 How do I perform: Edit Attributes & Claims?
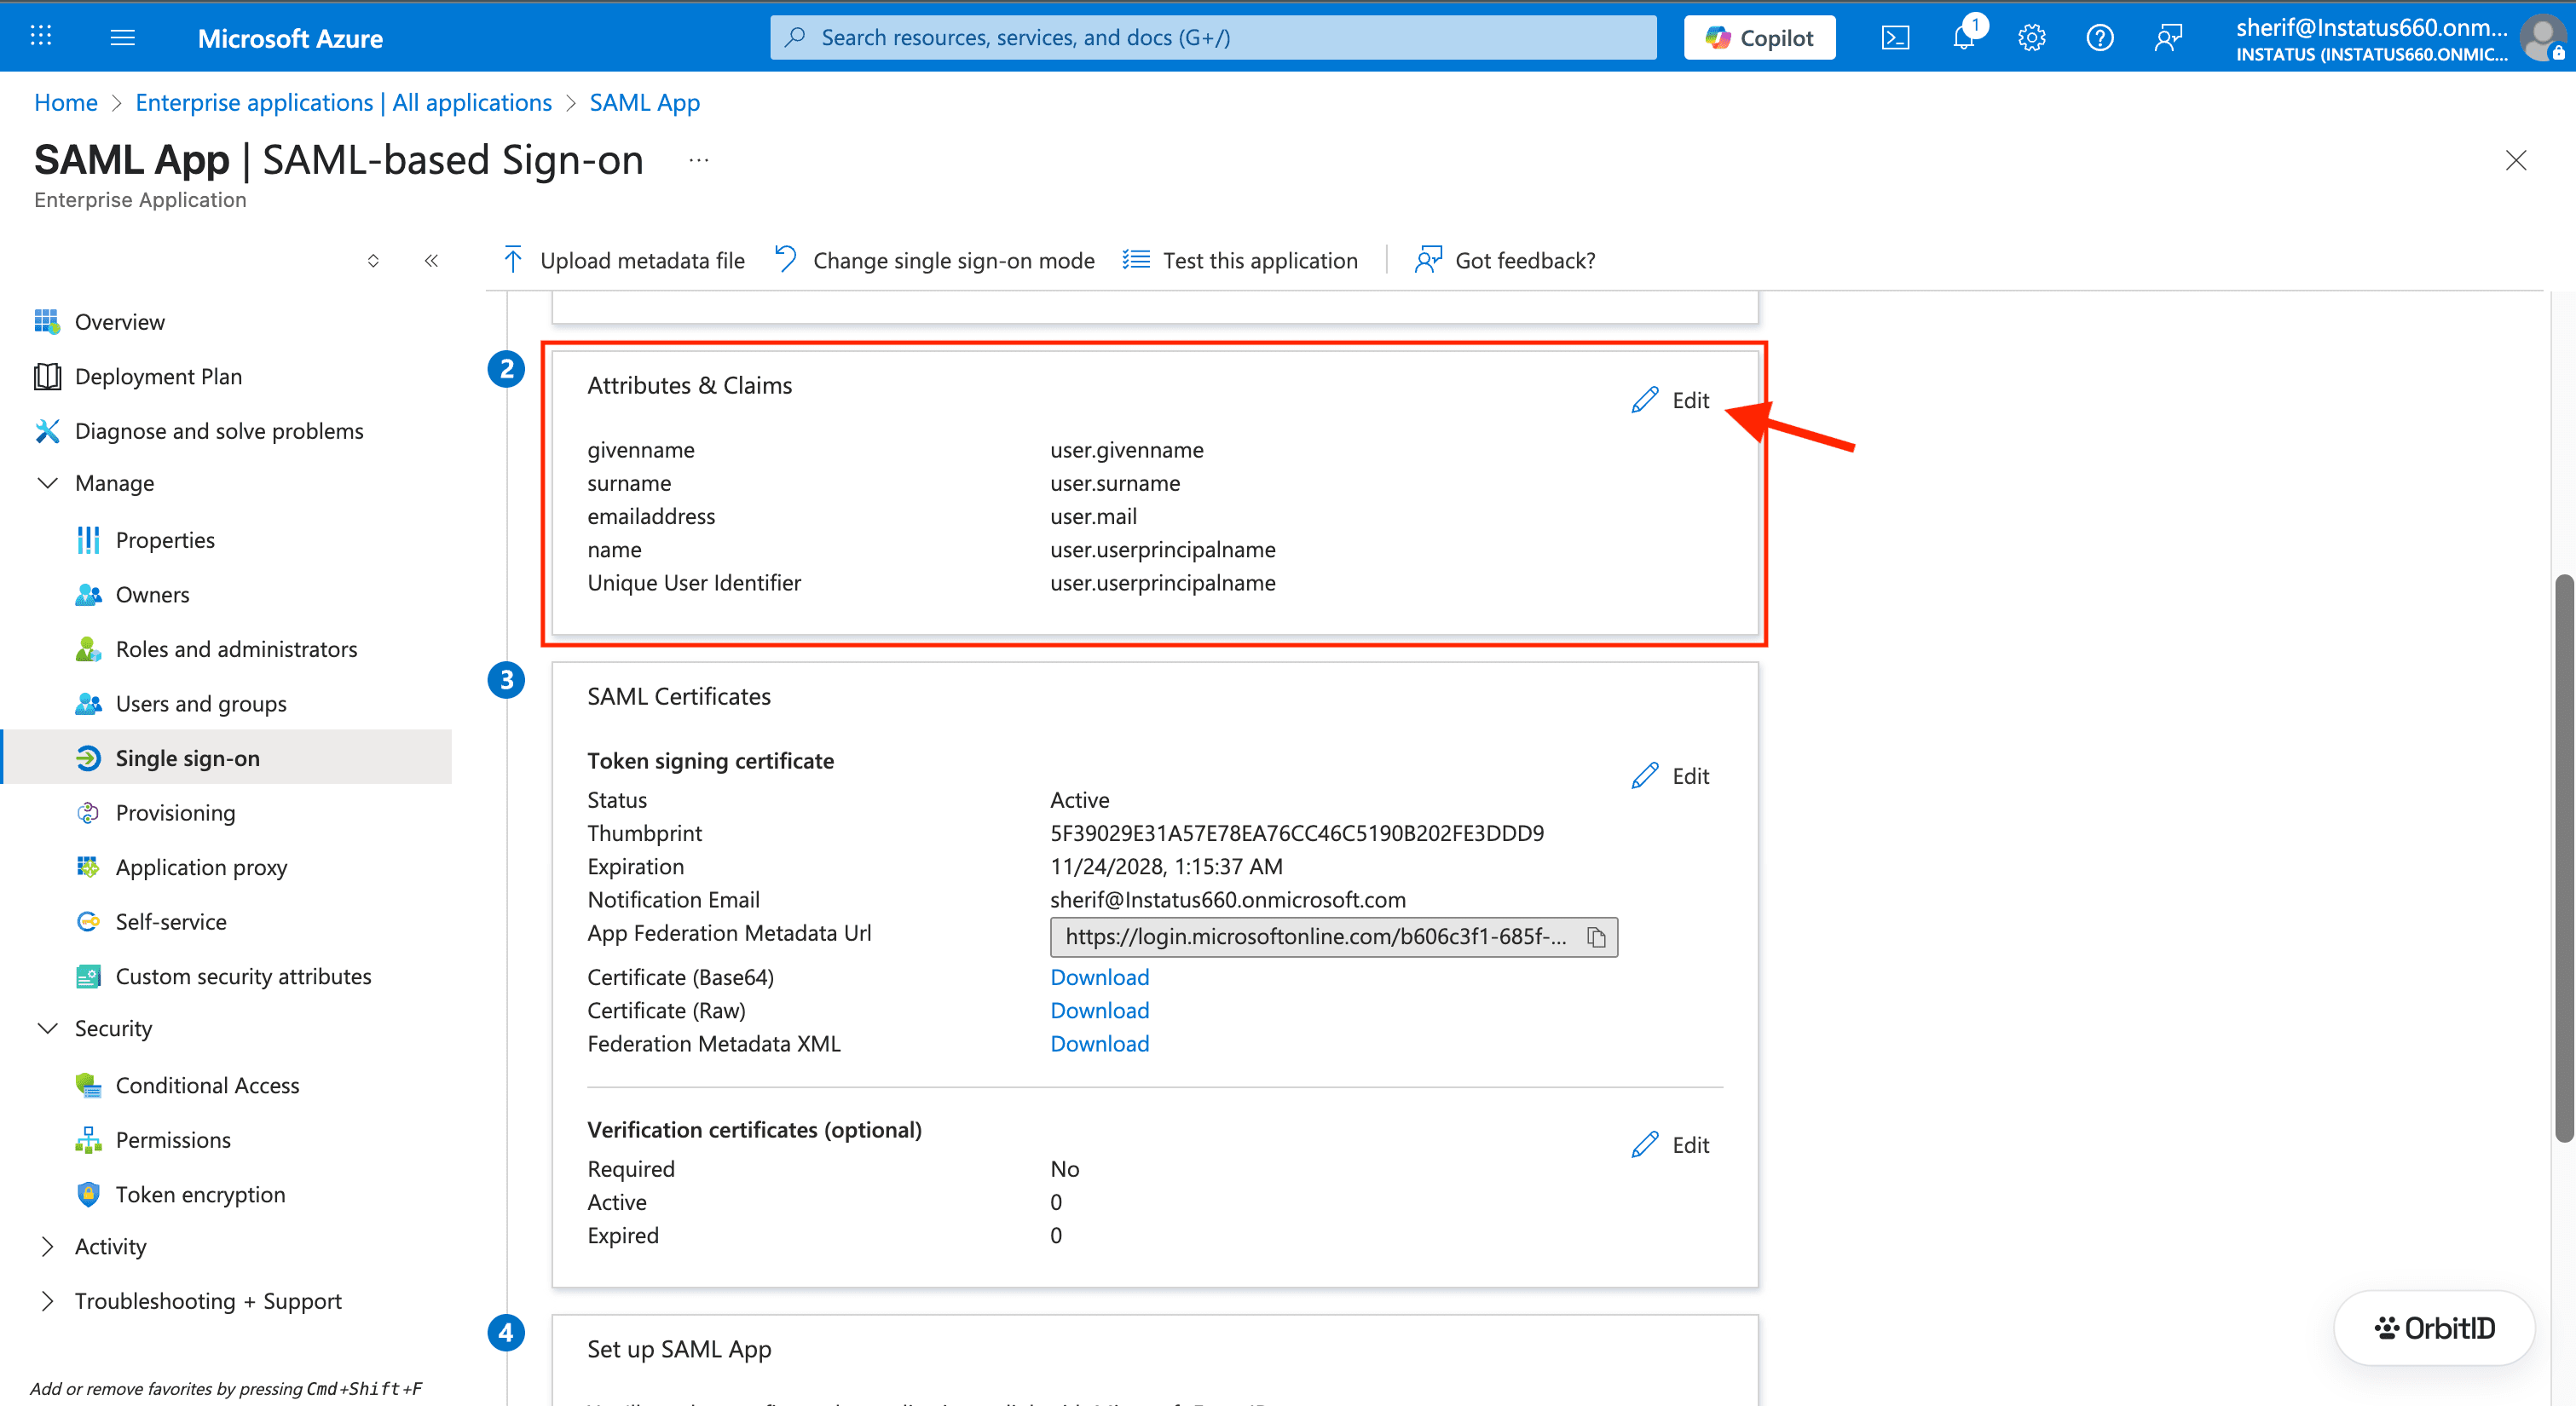coord(1671,400)
